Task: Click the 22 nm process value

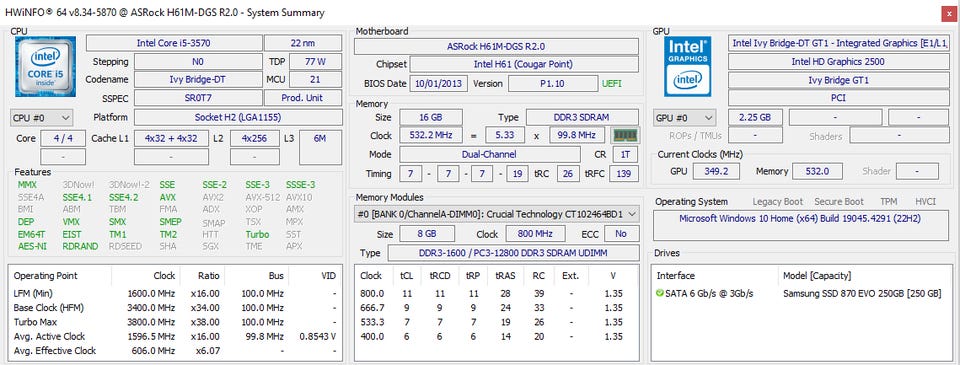Action: pos(303,43)
